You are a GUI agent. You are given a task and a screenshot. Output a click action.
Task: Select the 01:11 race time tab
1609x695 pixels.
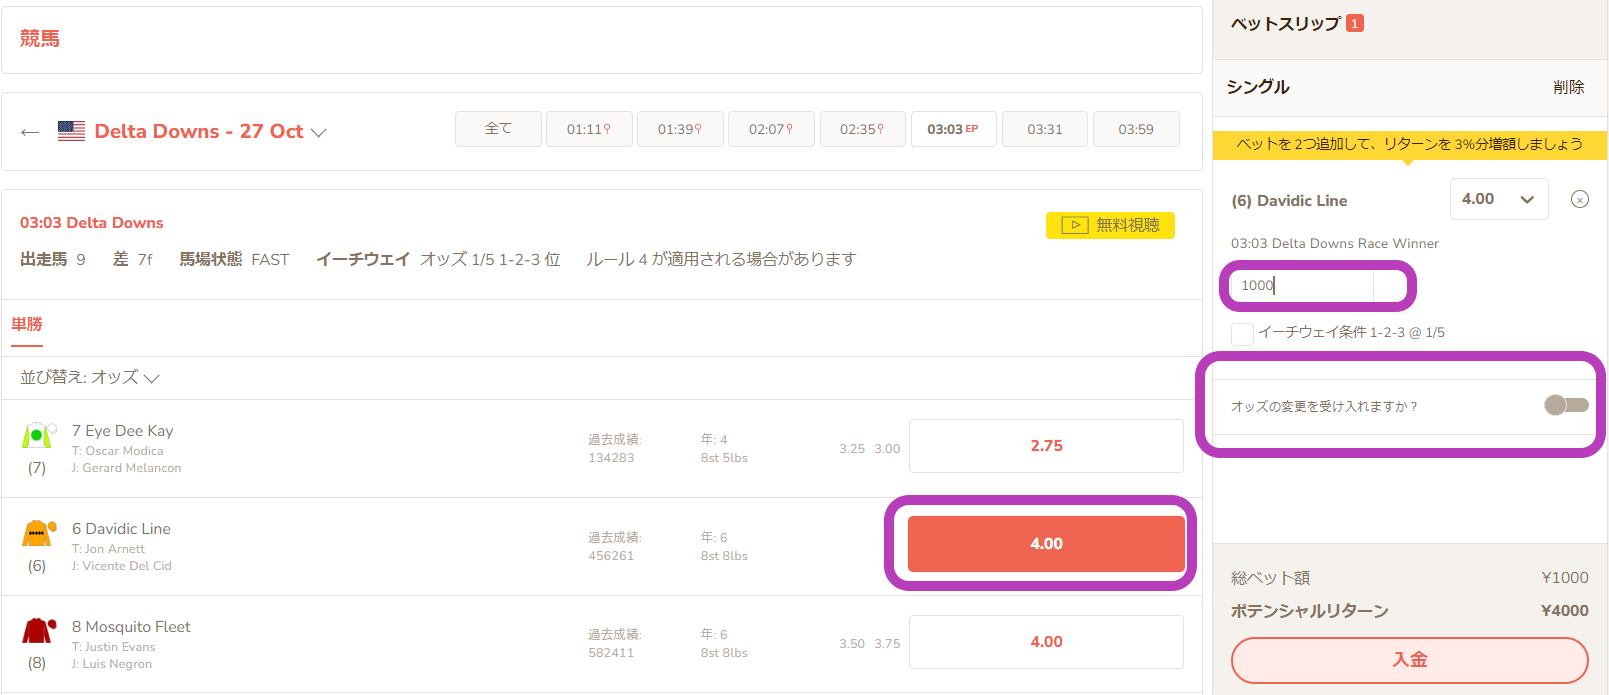[x=589, y=129]
